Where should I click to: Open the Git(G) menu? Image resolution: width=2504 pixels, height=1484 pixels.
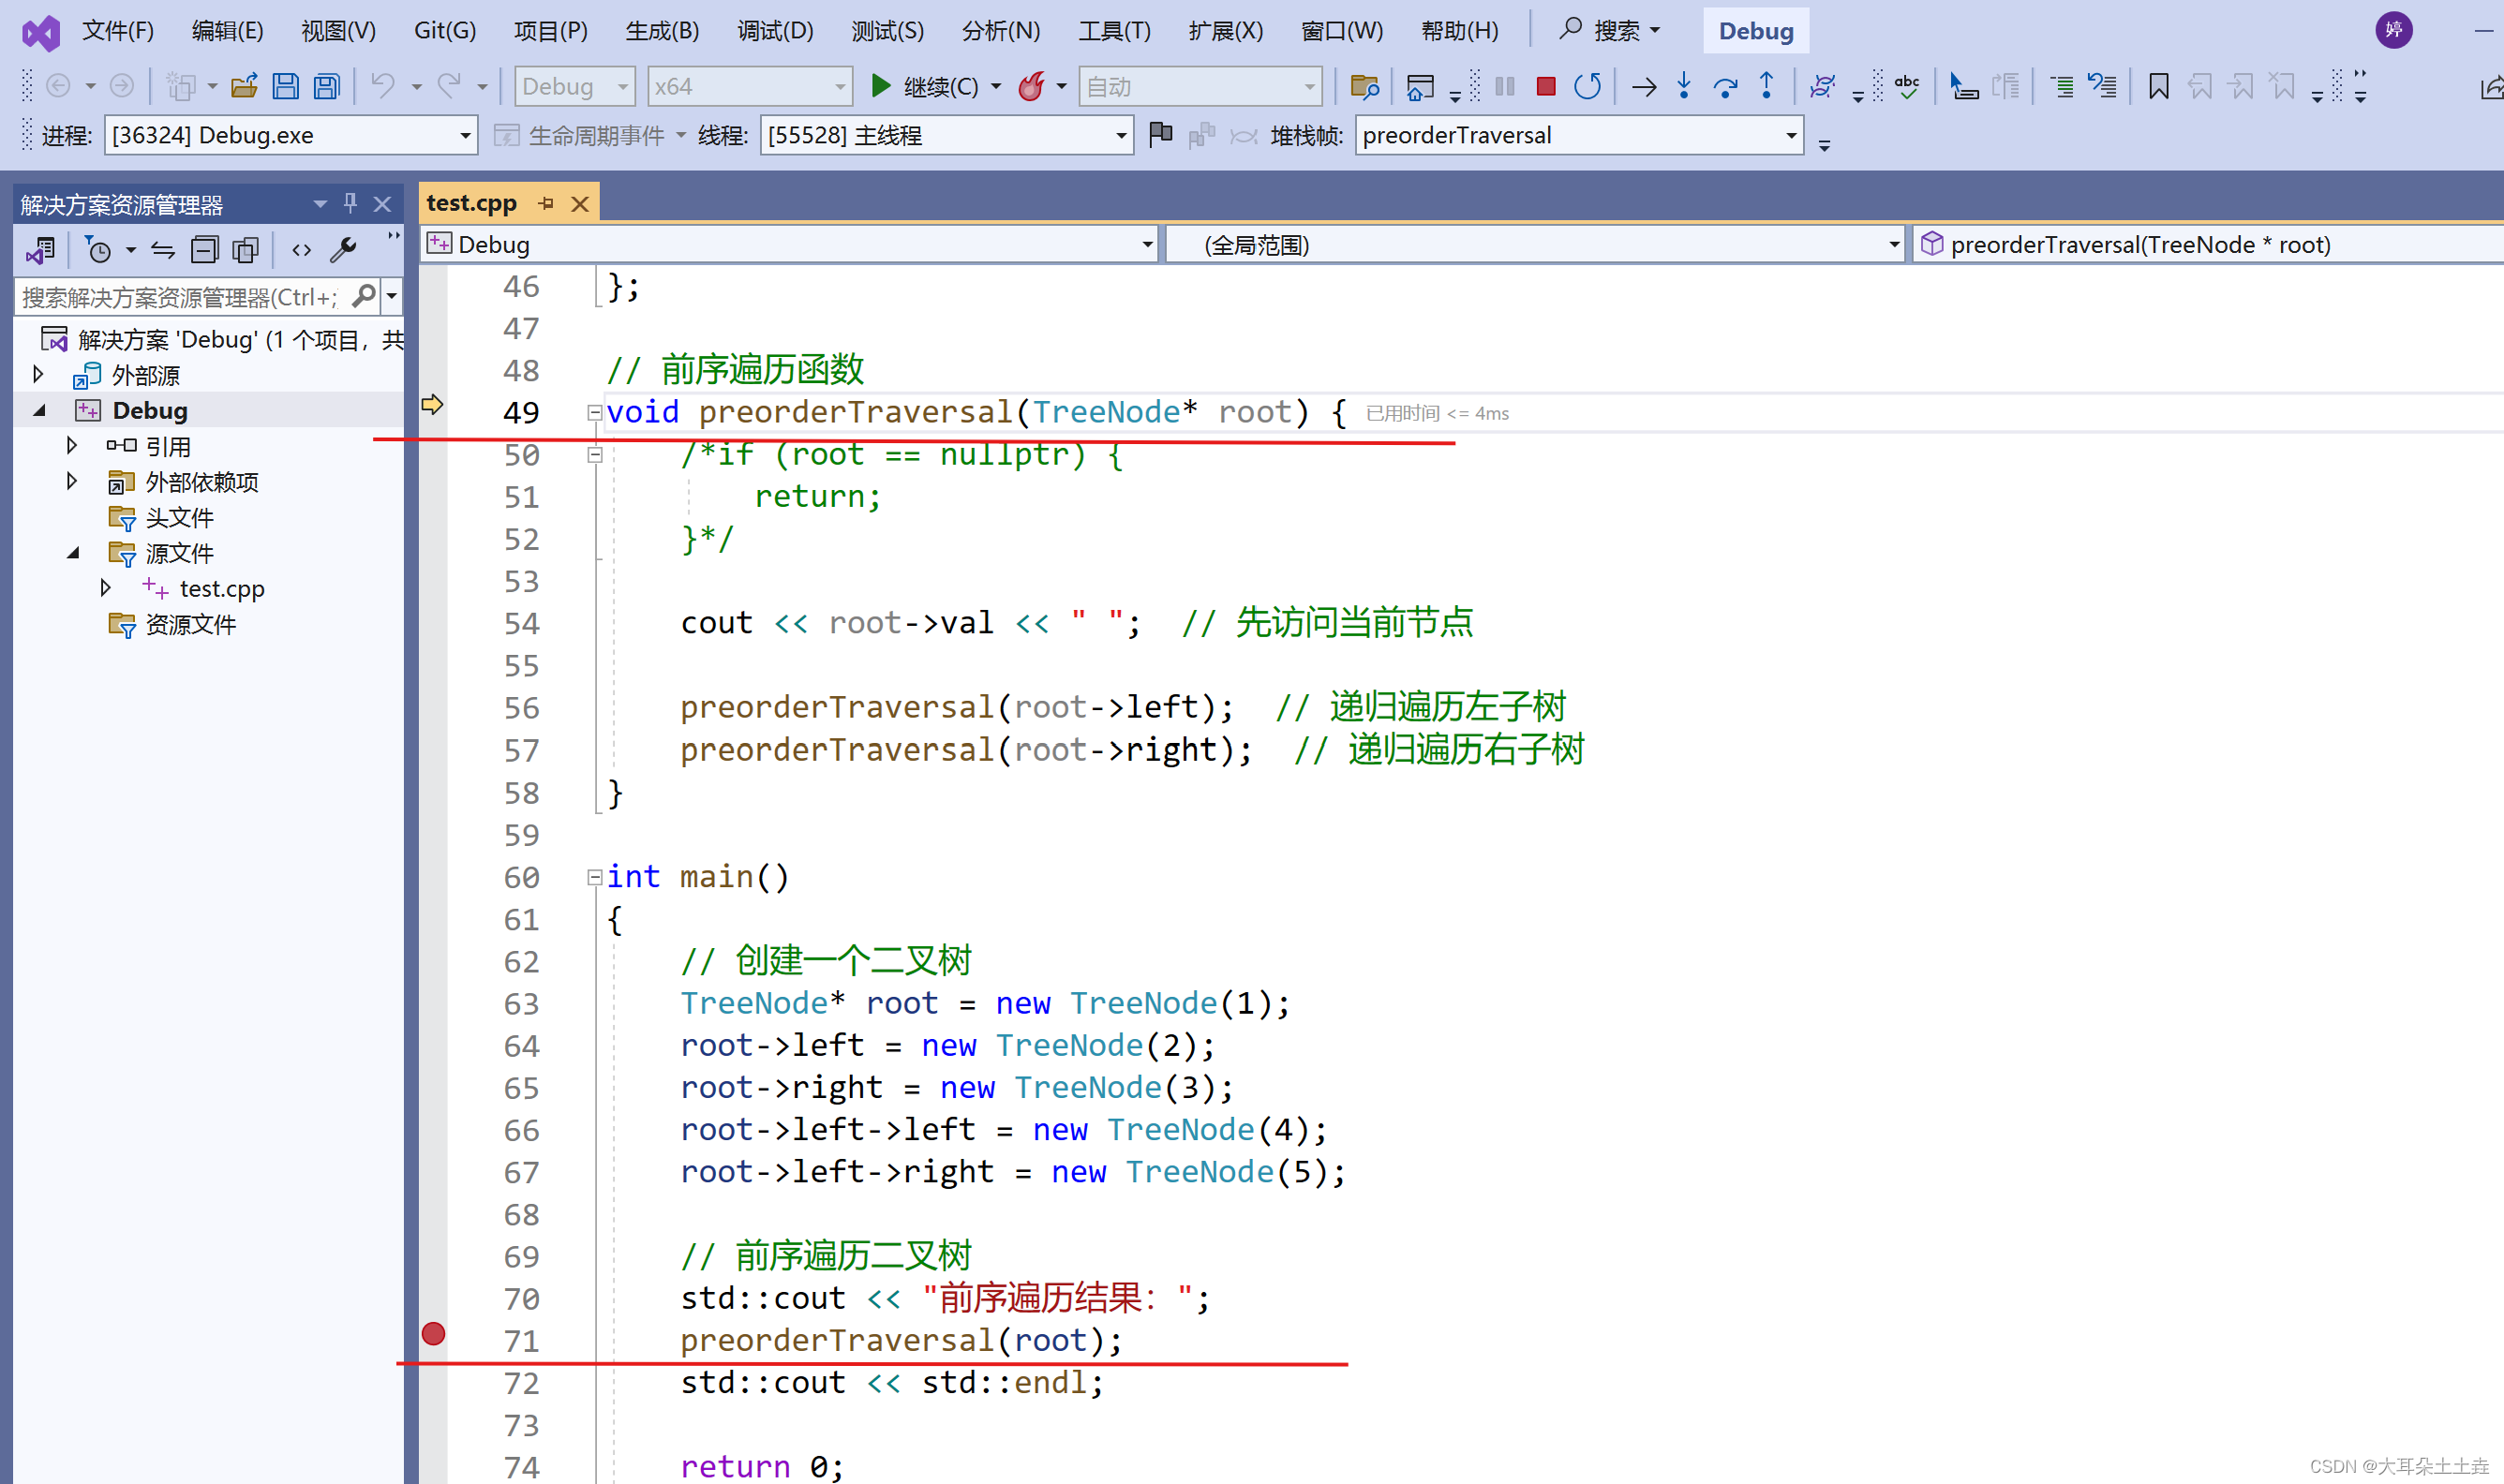pyautogui.click(x=445, y=31)
